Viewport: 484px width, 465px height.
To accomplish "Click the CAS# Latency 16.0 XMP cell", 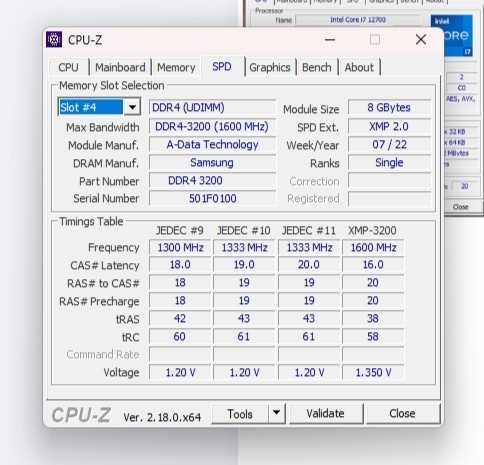I will (373, 265).
